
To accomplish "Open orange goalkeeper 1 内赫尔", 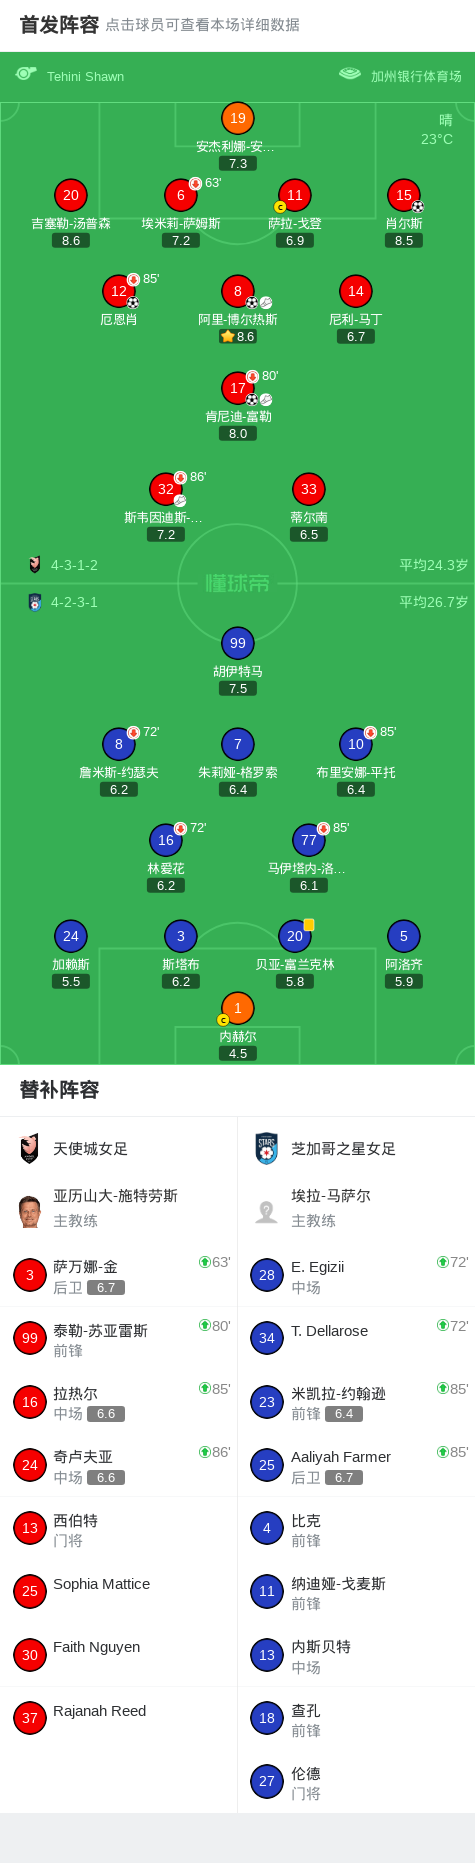I will (238, 1008).
